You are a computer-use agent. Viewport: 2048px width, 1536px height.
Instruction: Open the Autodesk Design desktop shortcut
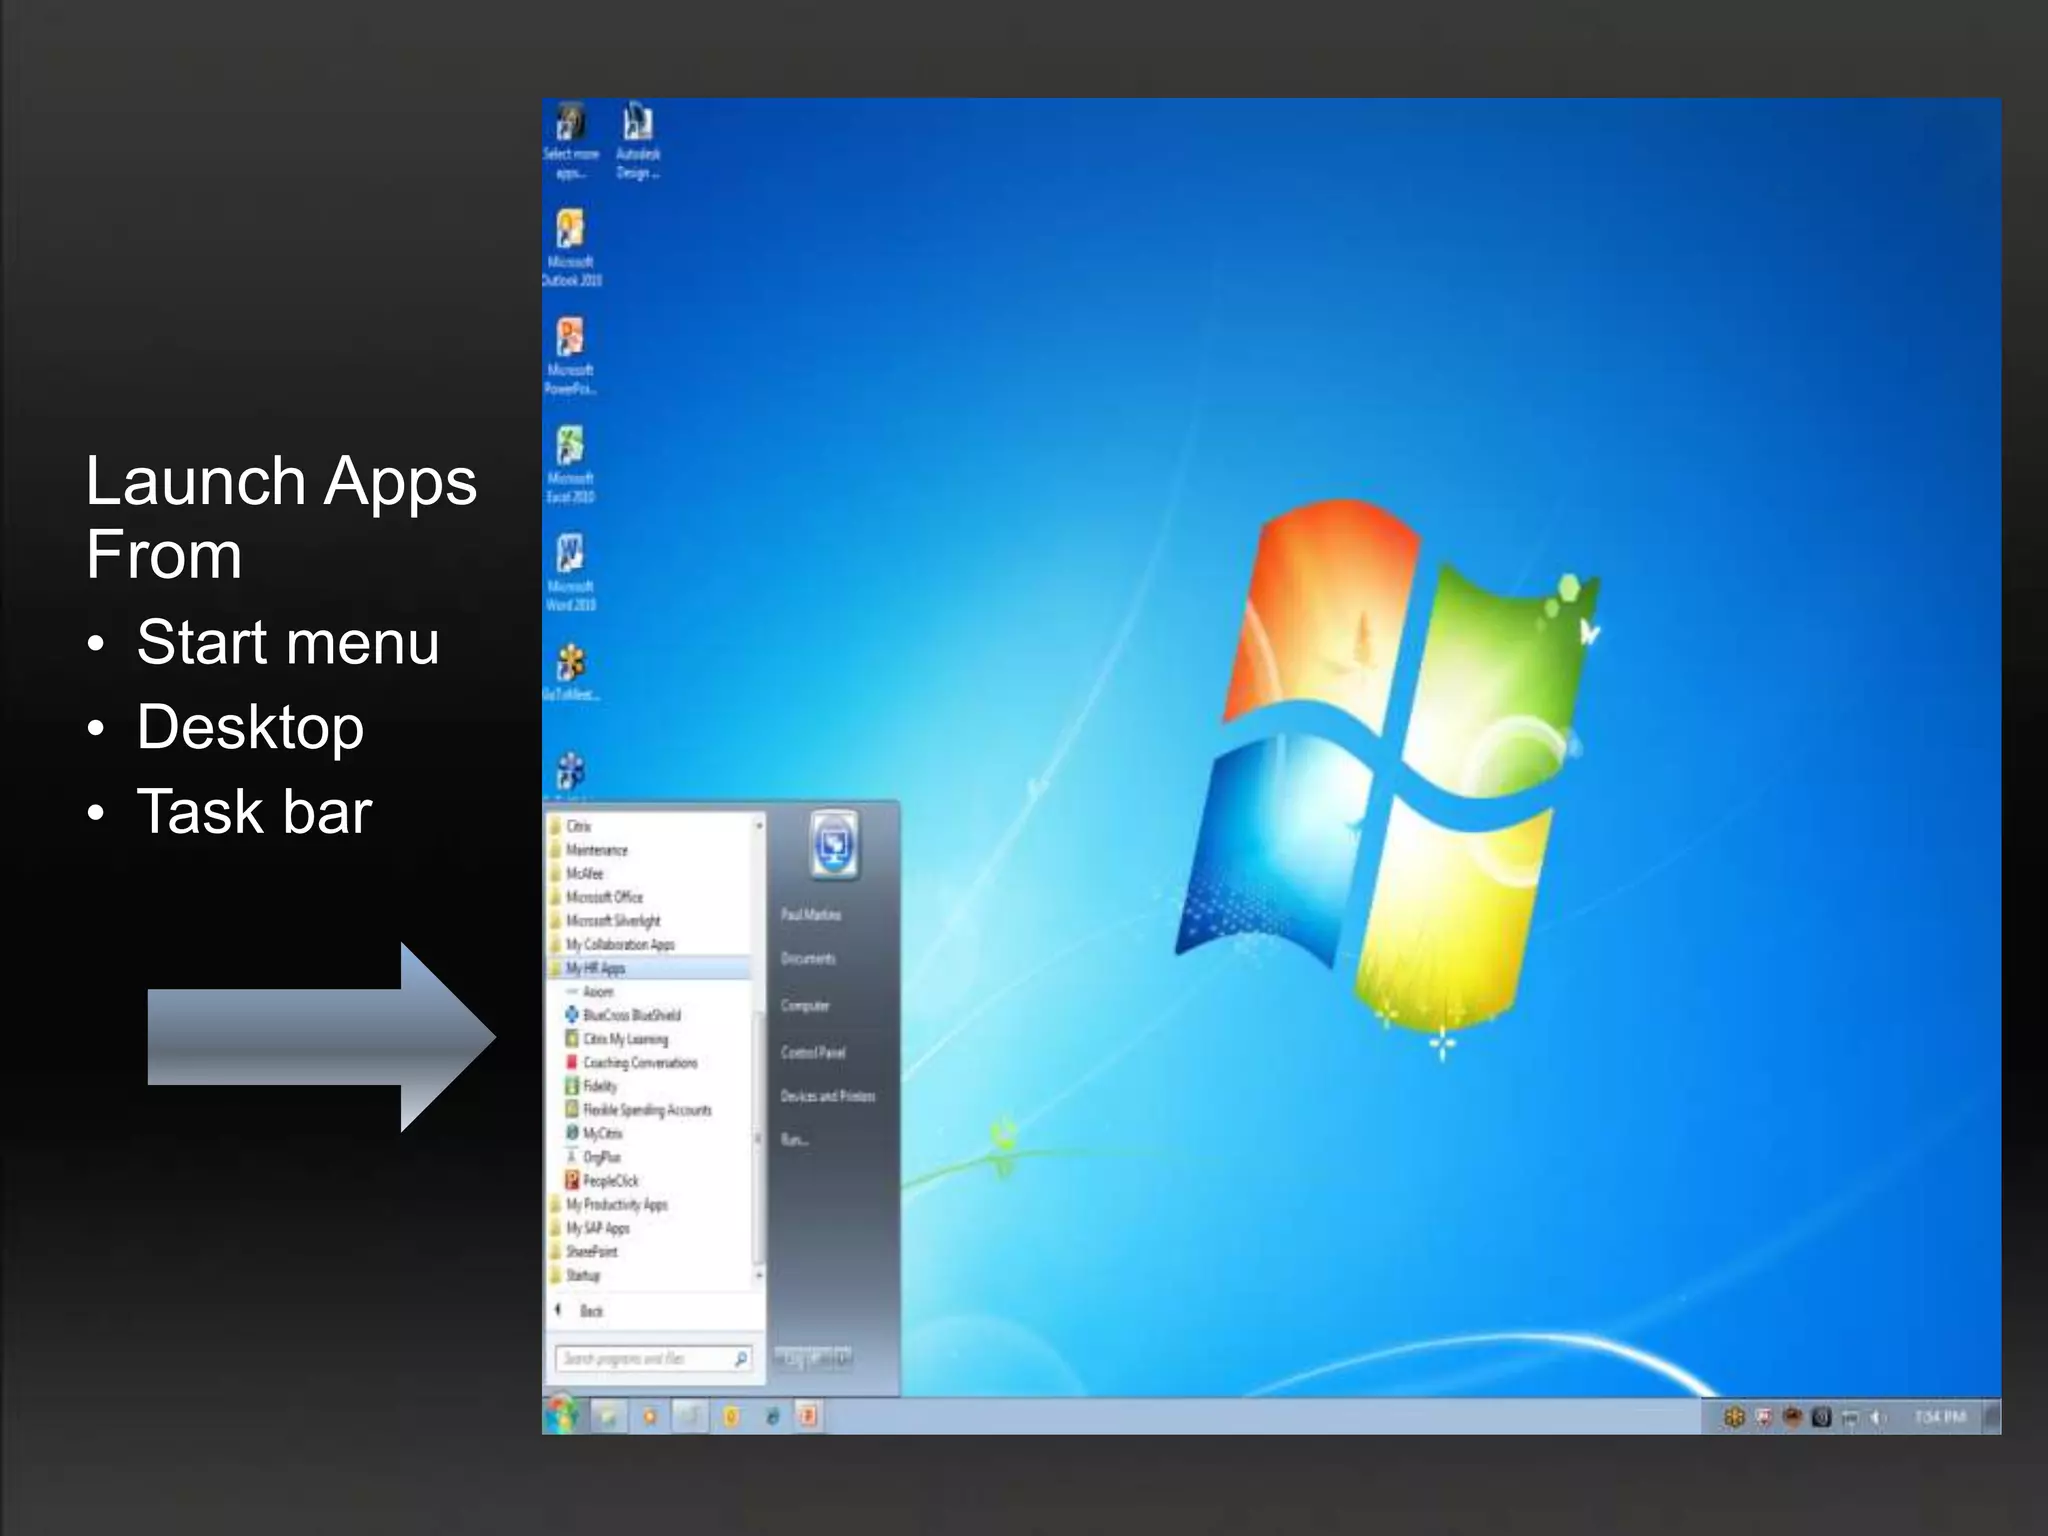tap(638, 141)
